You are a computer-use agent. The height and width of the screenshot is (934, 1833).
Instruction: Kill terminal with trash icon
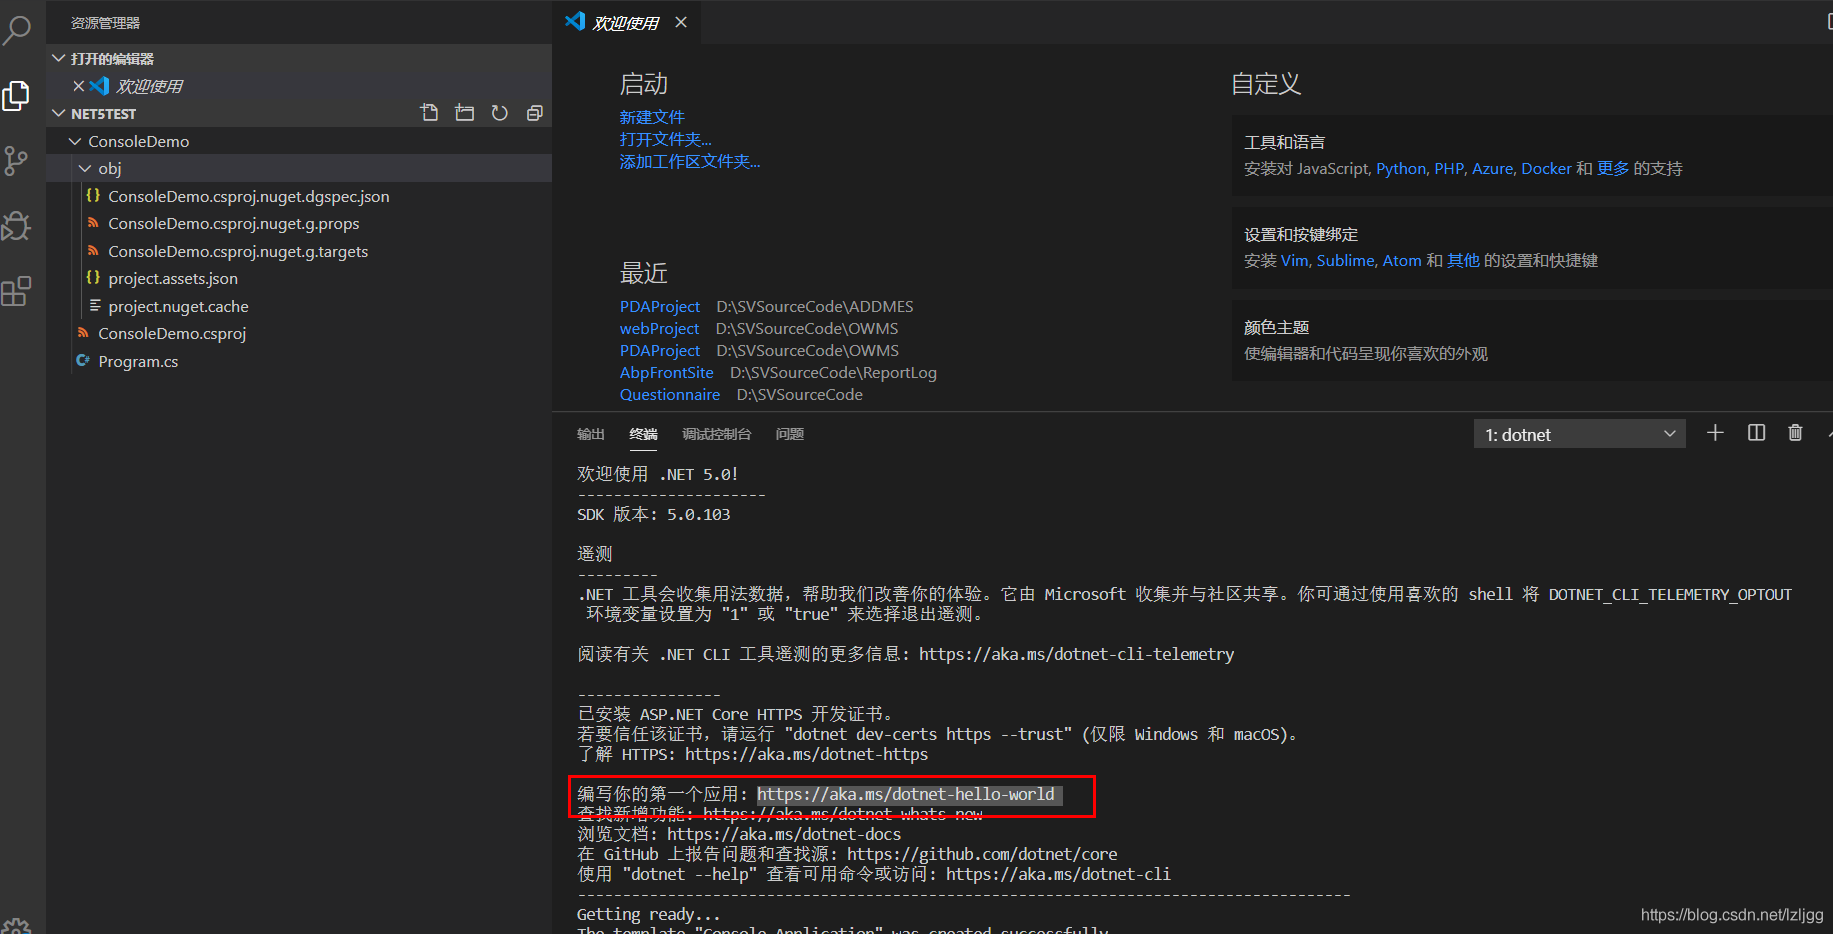pyautogui.click(x=1795, y=433)
